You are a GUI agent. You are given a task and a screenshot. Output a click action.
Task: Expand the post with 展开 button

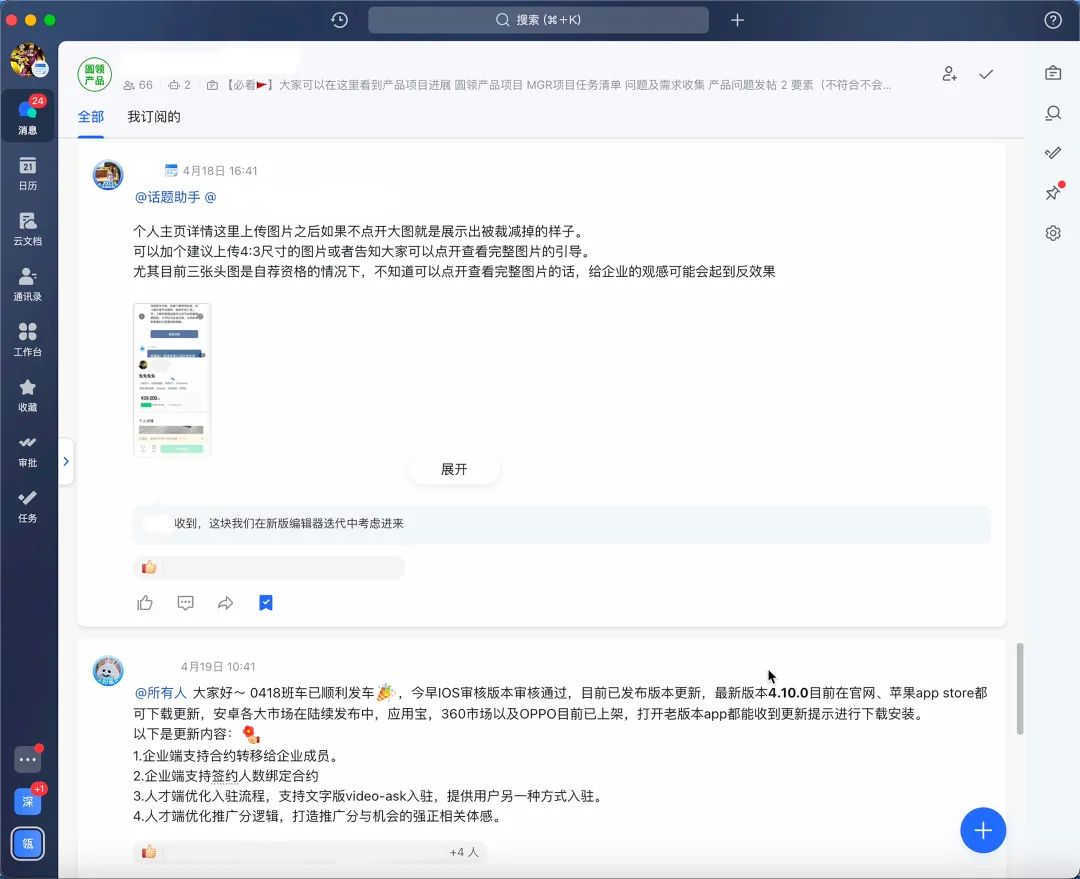click(454, 469)
